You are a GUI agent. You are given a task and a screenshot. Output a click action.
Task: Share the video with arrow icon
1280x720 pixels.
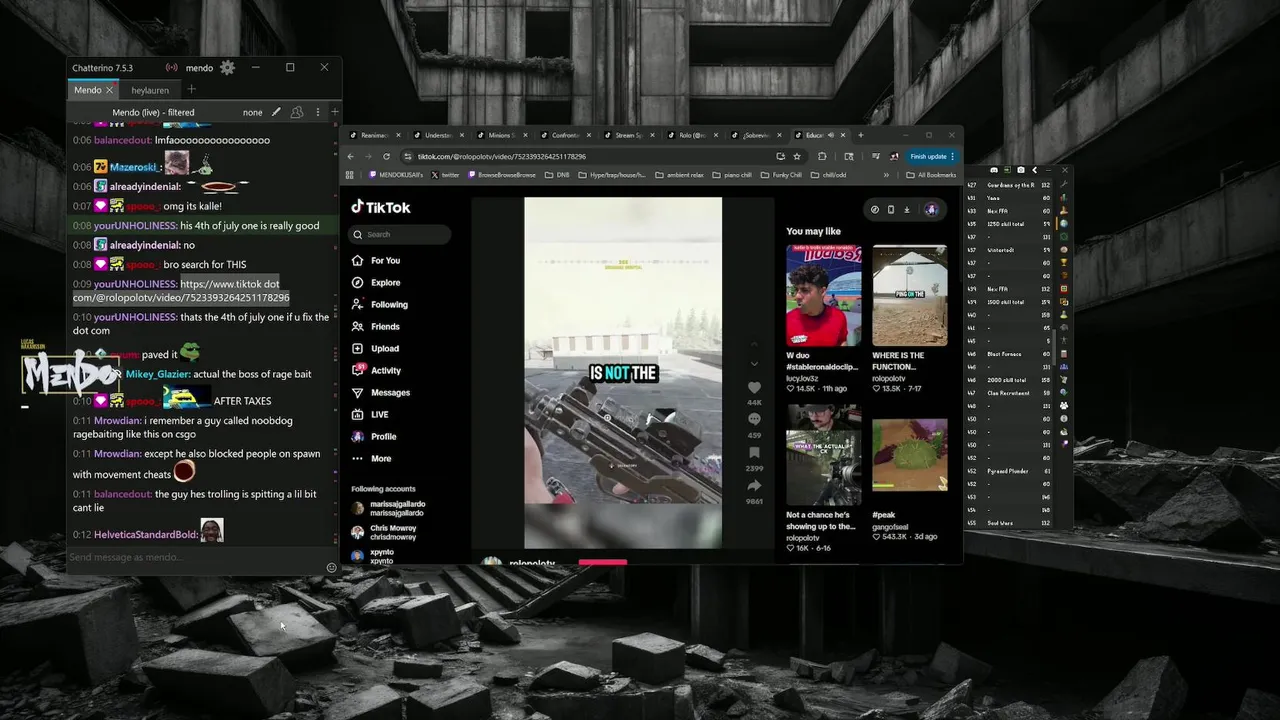pos(754,486)
